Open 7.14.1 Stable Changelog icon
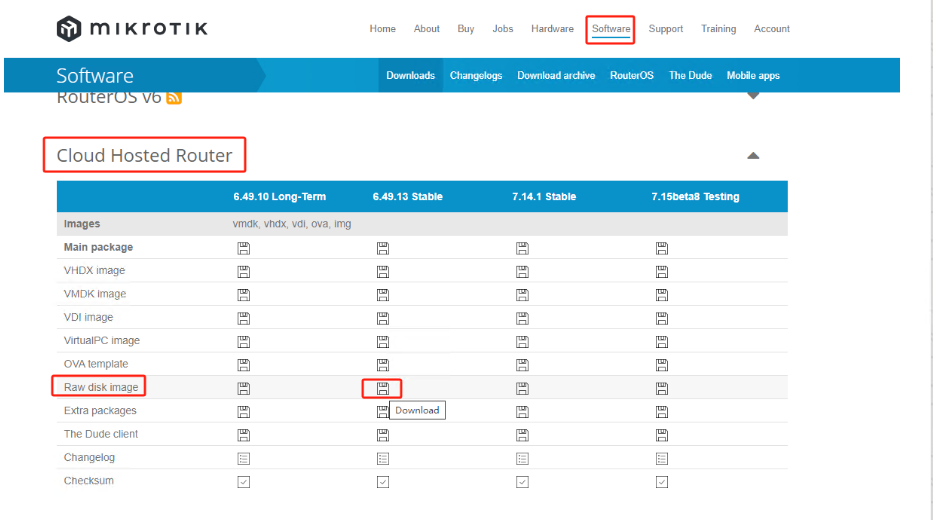 (522, 459)
